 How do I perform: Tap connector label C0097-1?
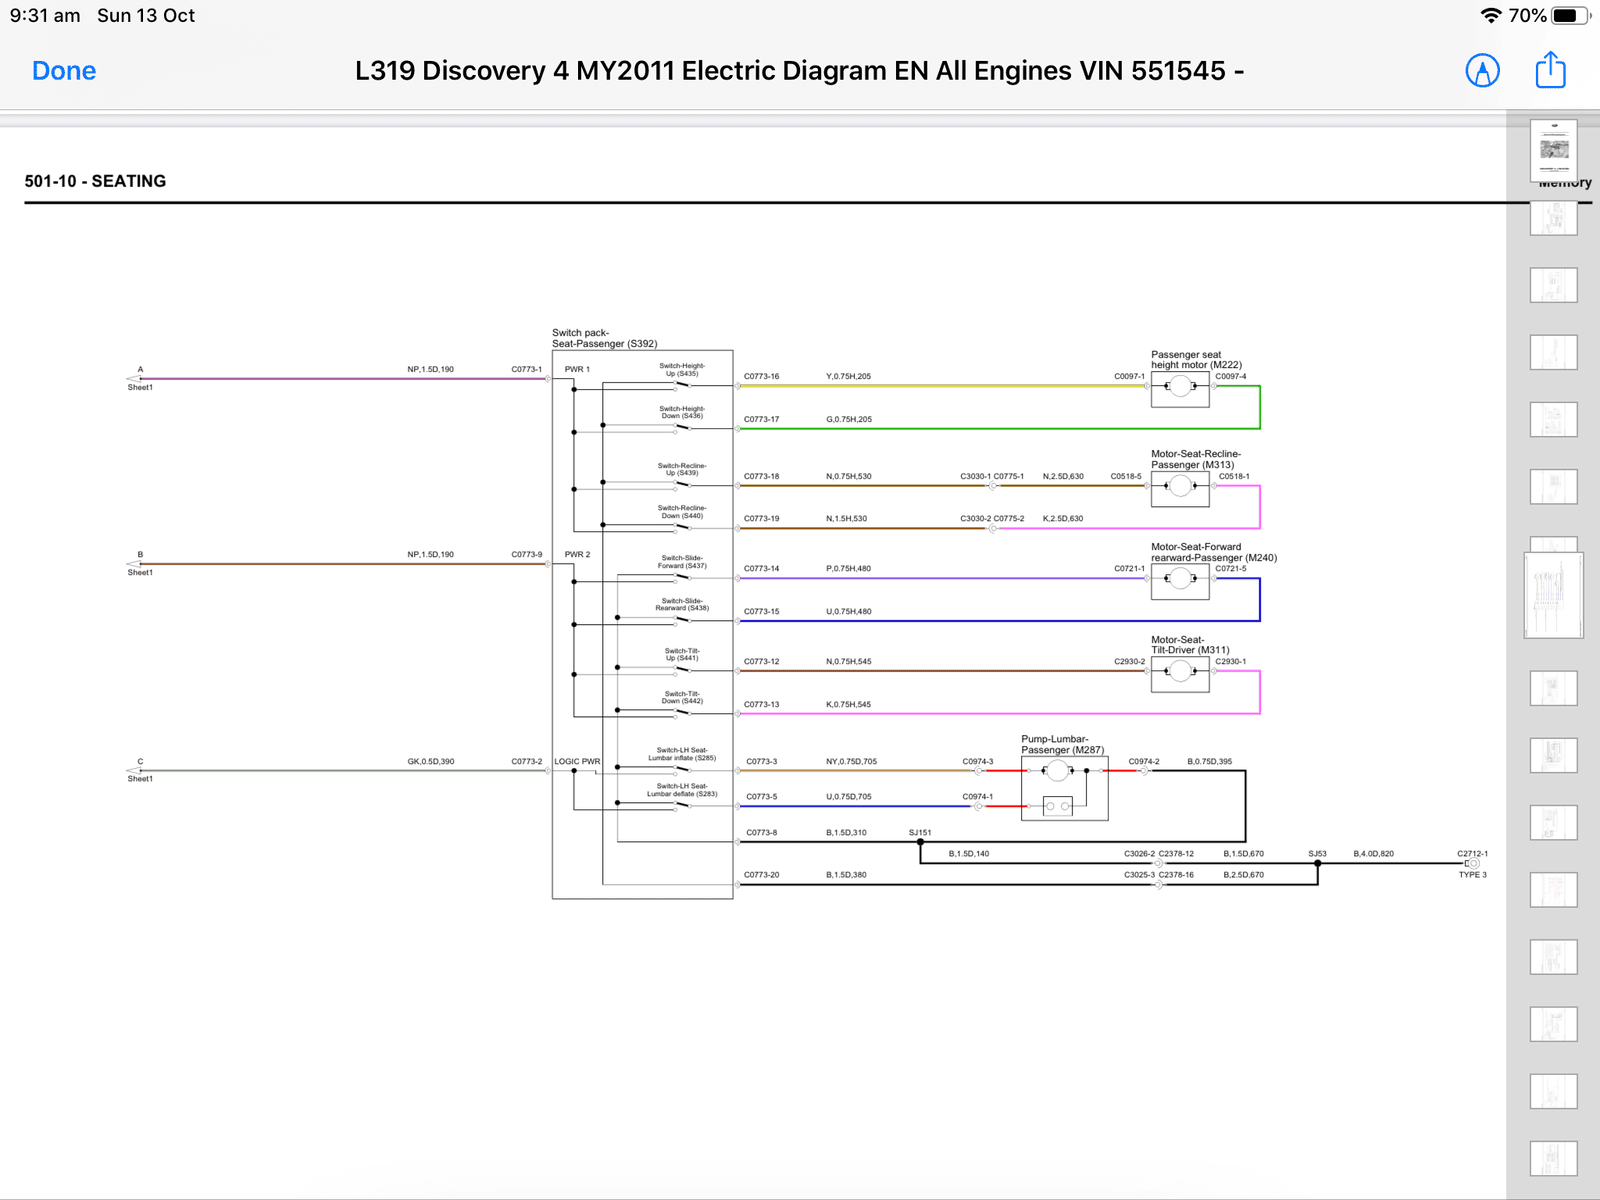pos(1129,376)
